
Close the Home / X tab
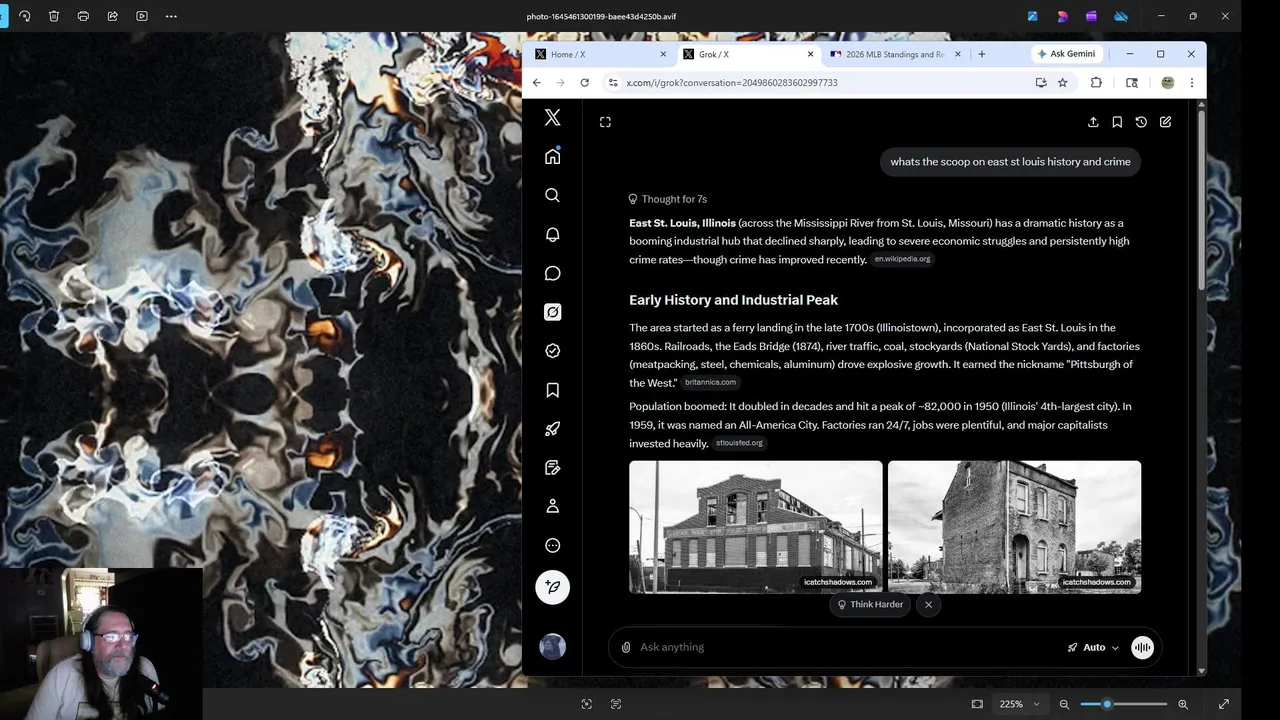(x=663, y=54)
